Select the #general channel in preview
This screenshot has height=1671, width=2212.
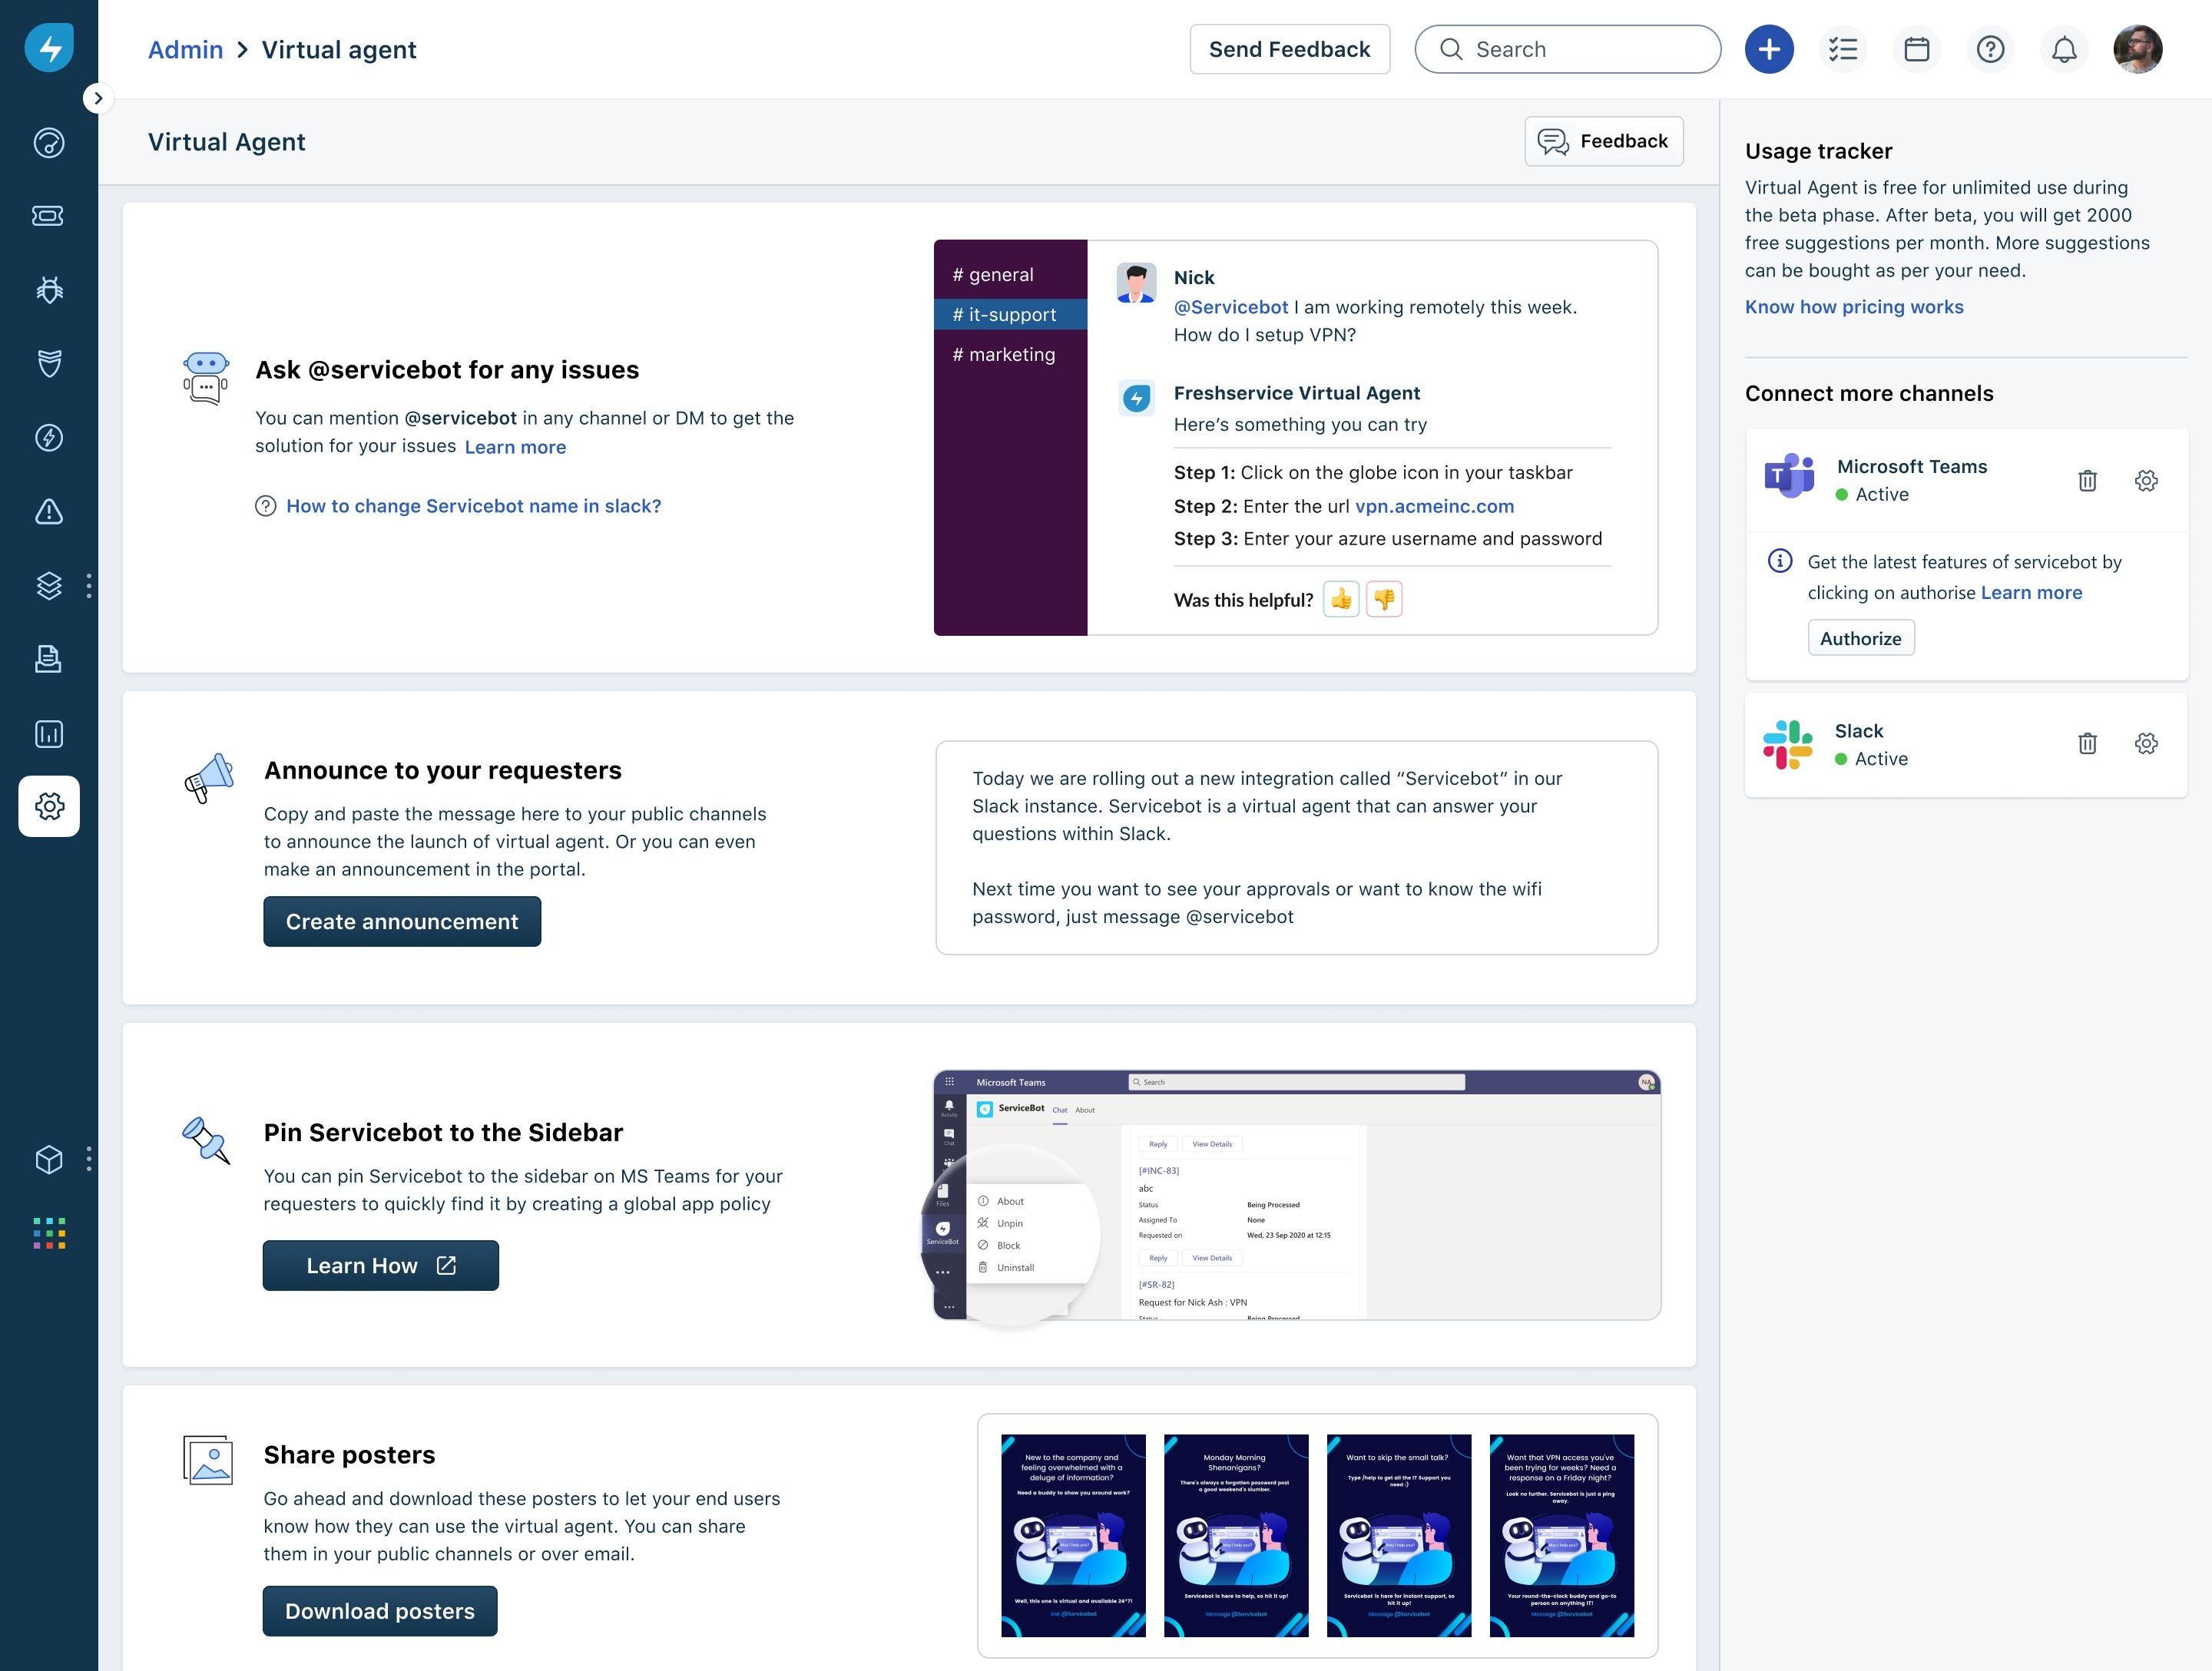pyautogui.click(x=993, y=275)
